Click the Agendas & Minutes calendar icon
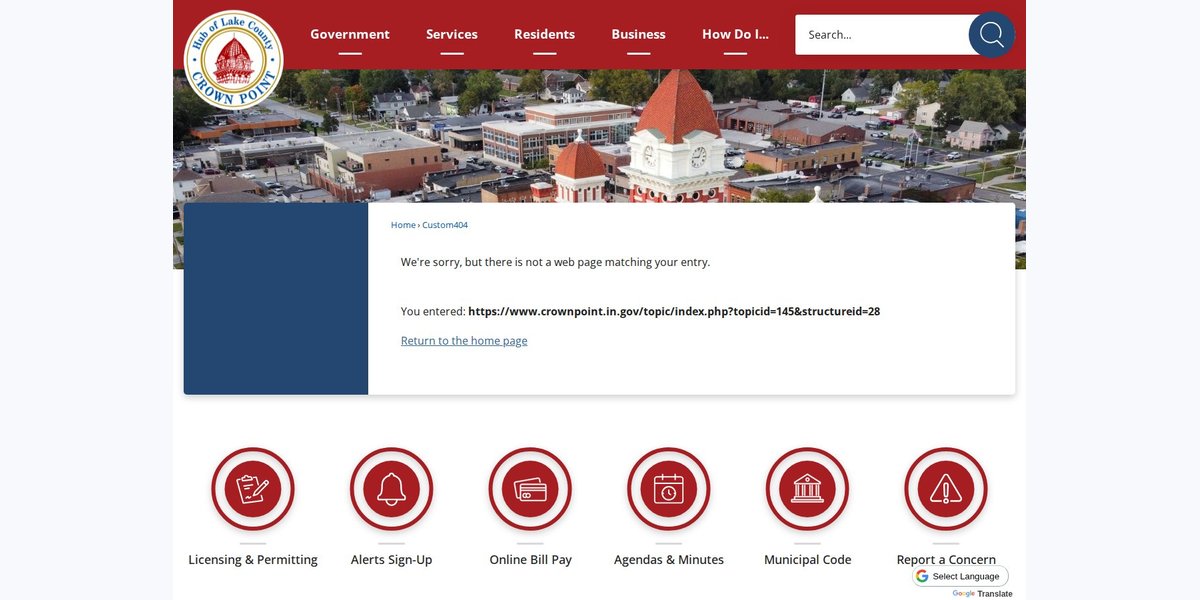The height and width of the screenshot is (600, 1200). pos(669,489)
